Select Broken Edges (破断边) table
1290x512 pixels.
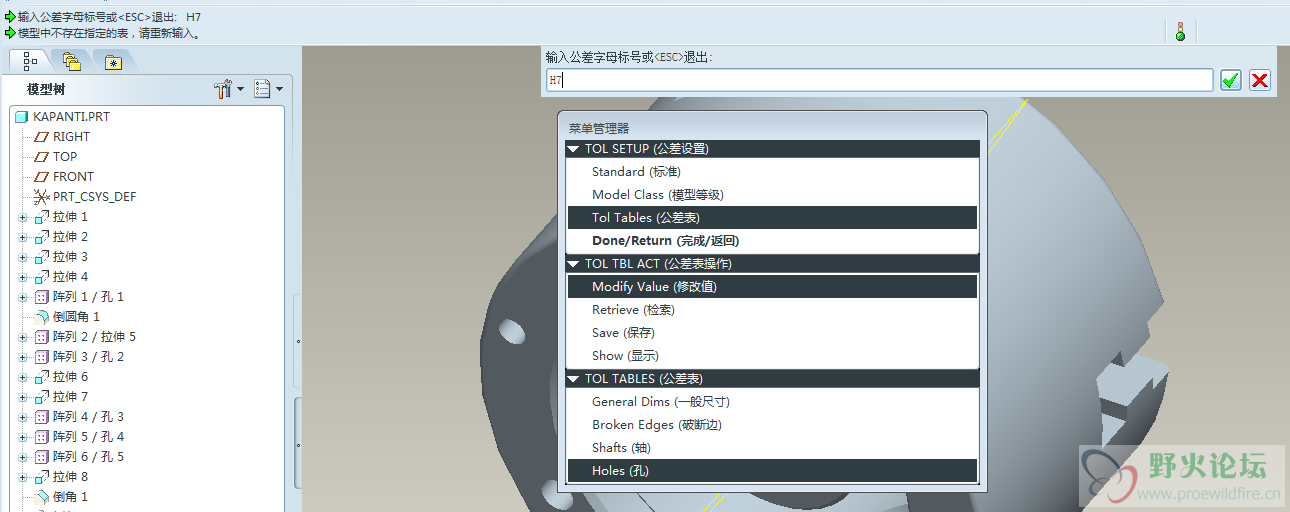(x=772, y=425)
